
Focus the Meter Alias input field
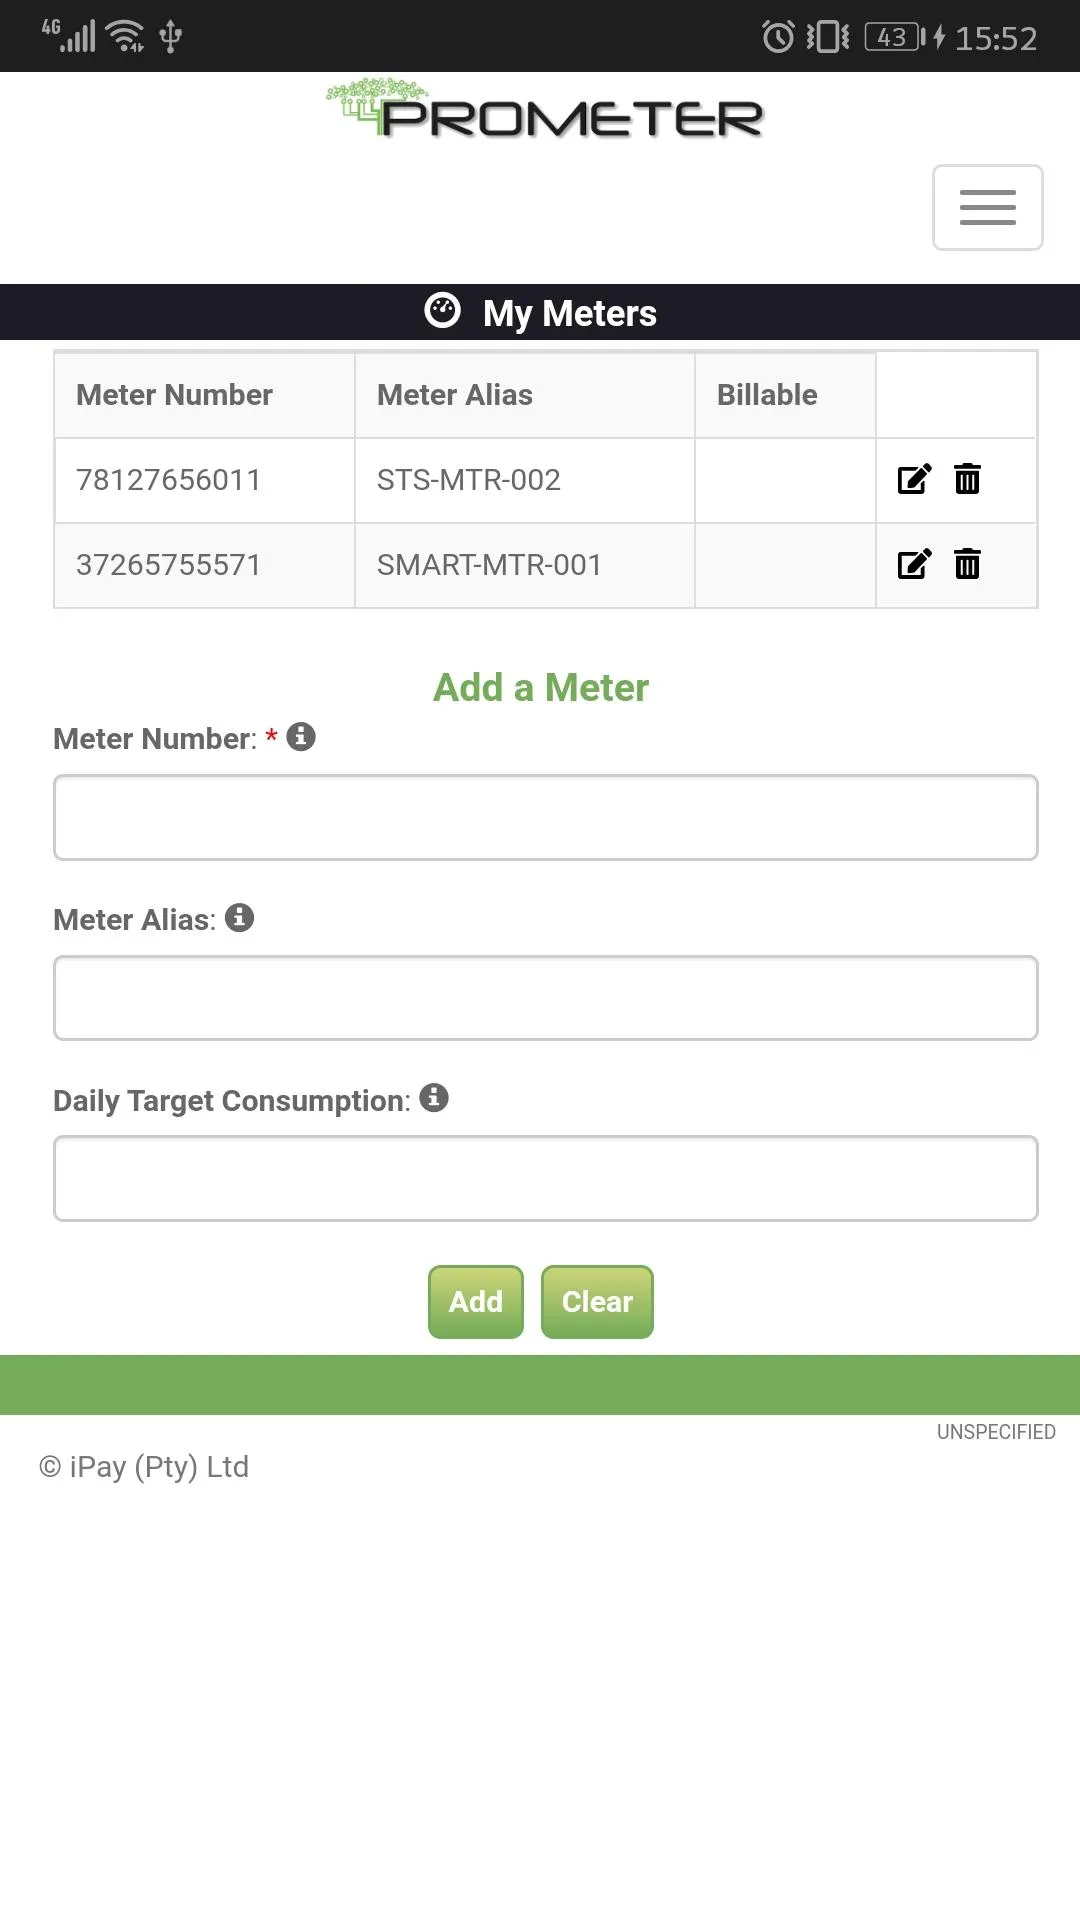pyautogui.click(x=546, y=998)
